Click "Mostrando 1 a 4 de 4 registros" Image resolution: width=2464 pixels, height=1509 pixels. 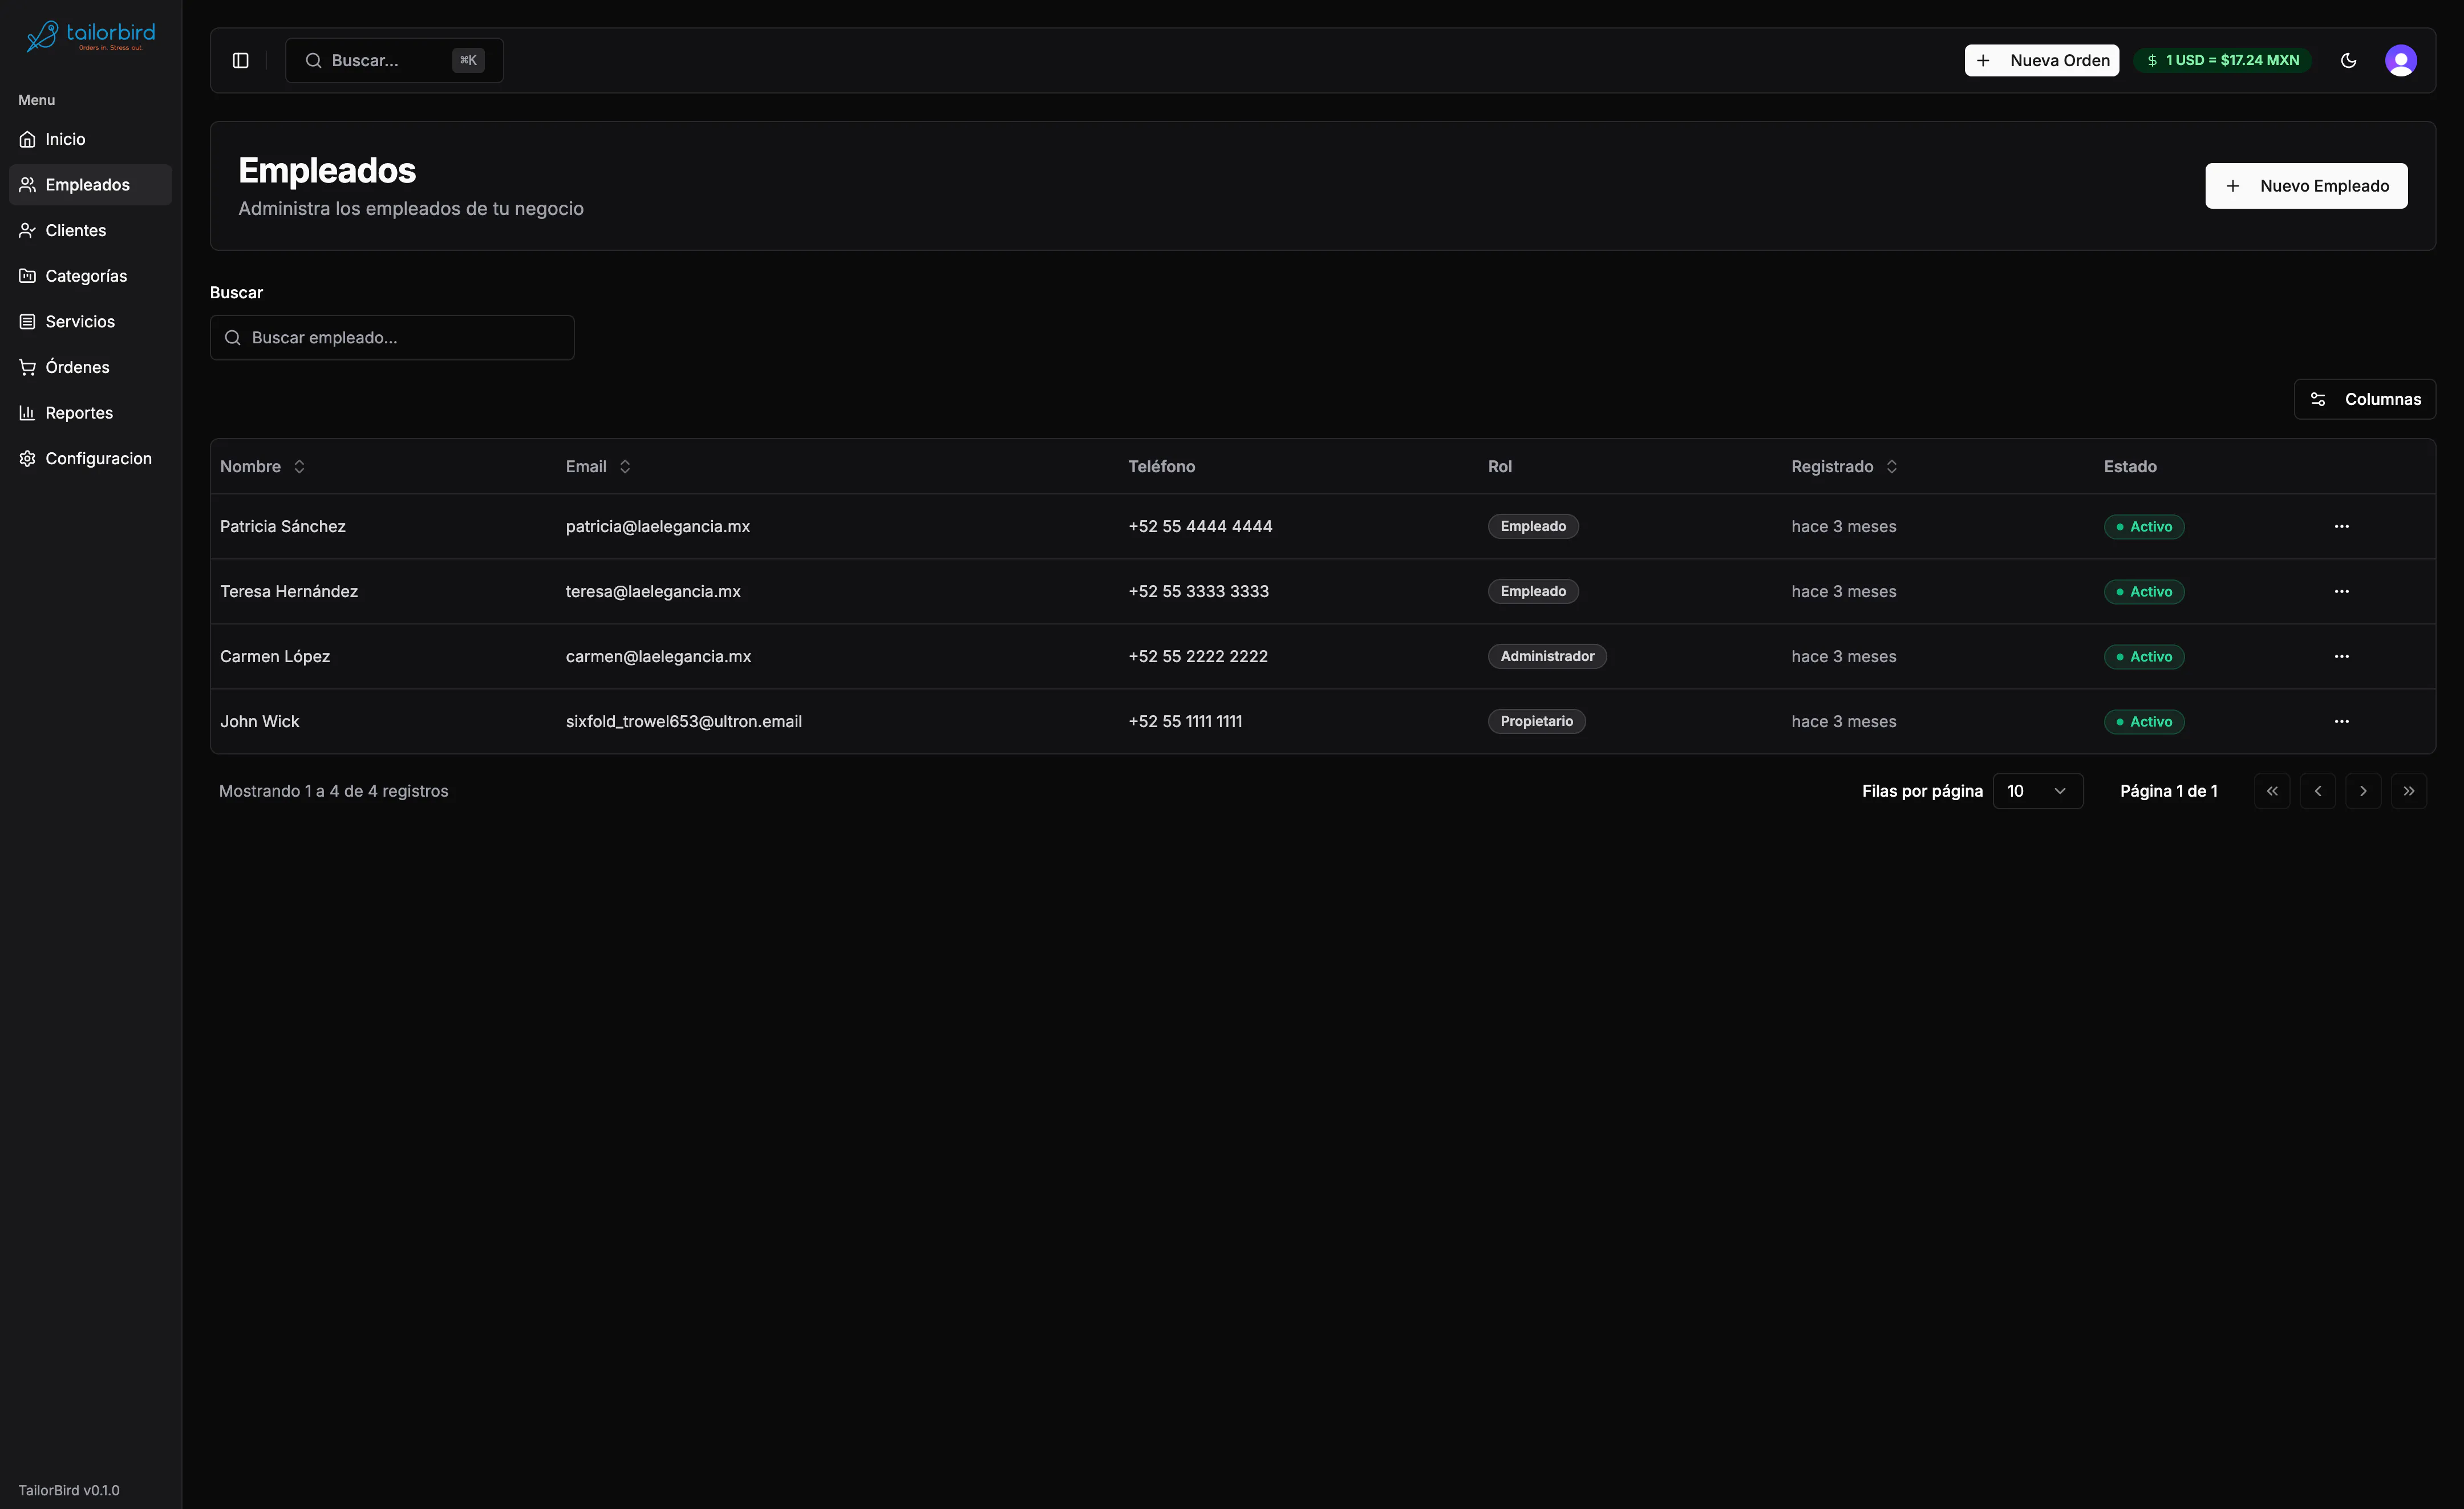point(333,791)
